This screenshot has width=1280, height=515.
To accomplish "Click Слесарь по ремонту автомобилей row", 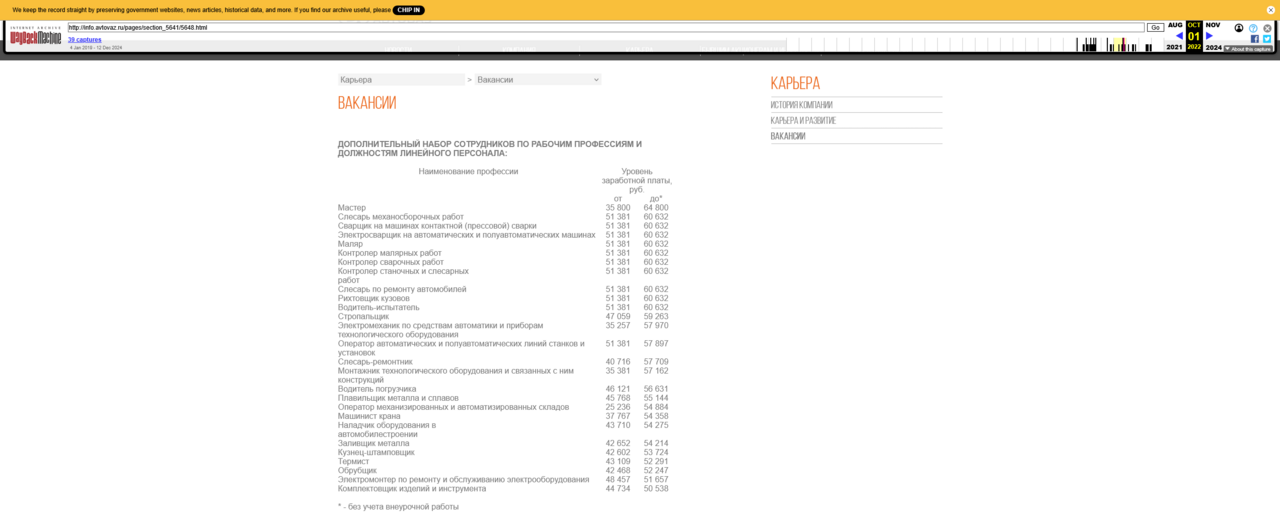I will (x=503, y=289).
